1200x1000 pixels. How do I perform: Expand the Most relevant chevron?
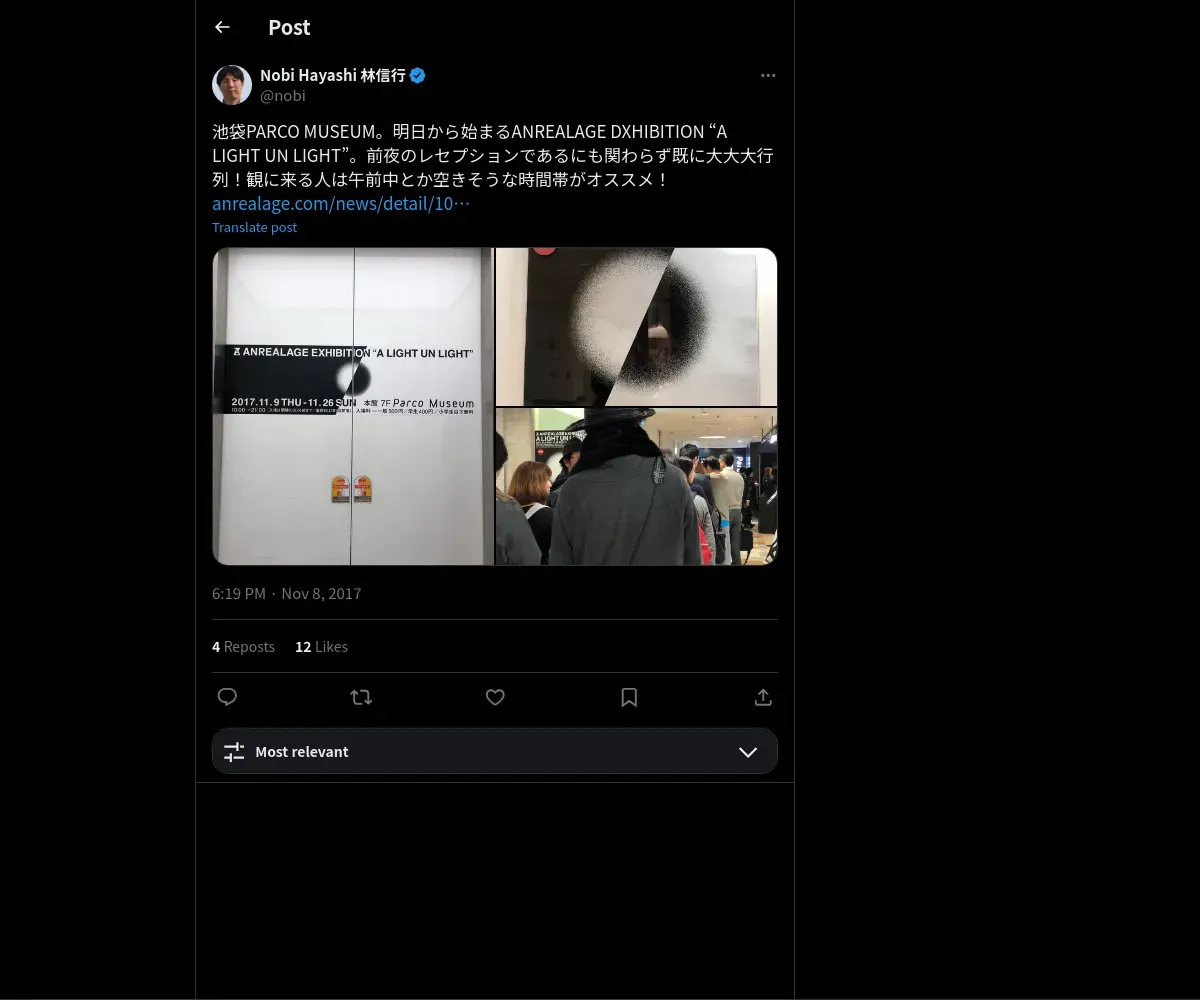[x=748, y=752]
